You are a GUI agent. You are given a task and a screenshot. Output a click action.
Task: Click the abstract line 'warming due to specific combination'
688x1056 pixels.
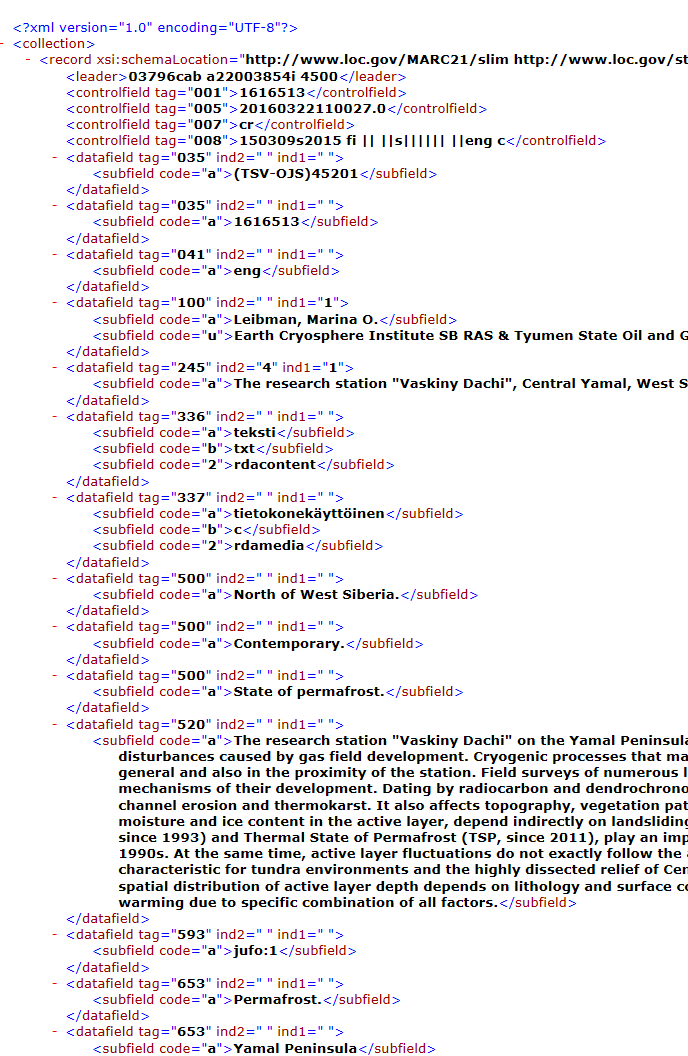308,902
